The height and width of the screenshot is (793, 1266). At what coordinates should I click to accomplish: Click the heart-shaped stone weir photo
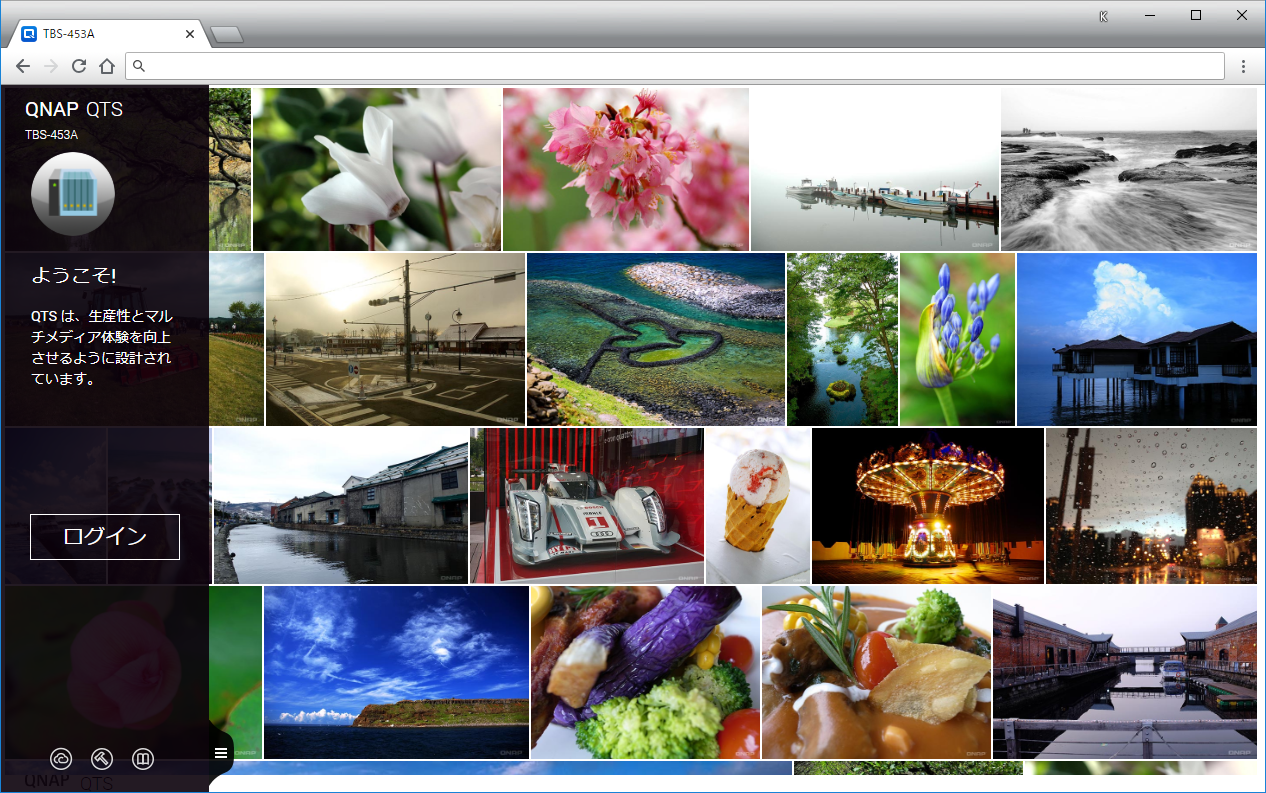tap(655, 339)
